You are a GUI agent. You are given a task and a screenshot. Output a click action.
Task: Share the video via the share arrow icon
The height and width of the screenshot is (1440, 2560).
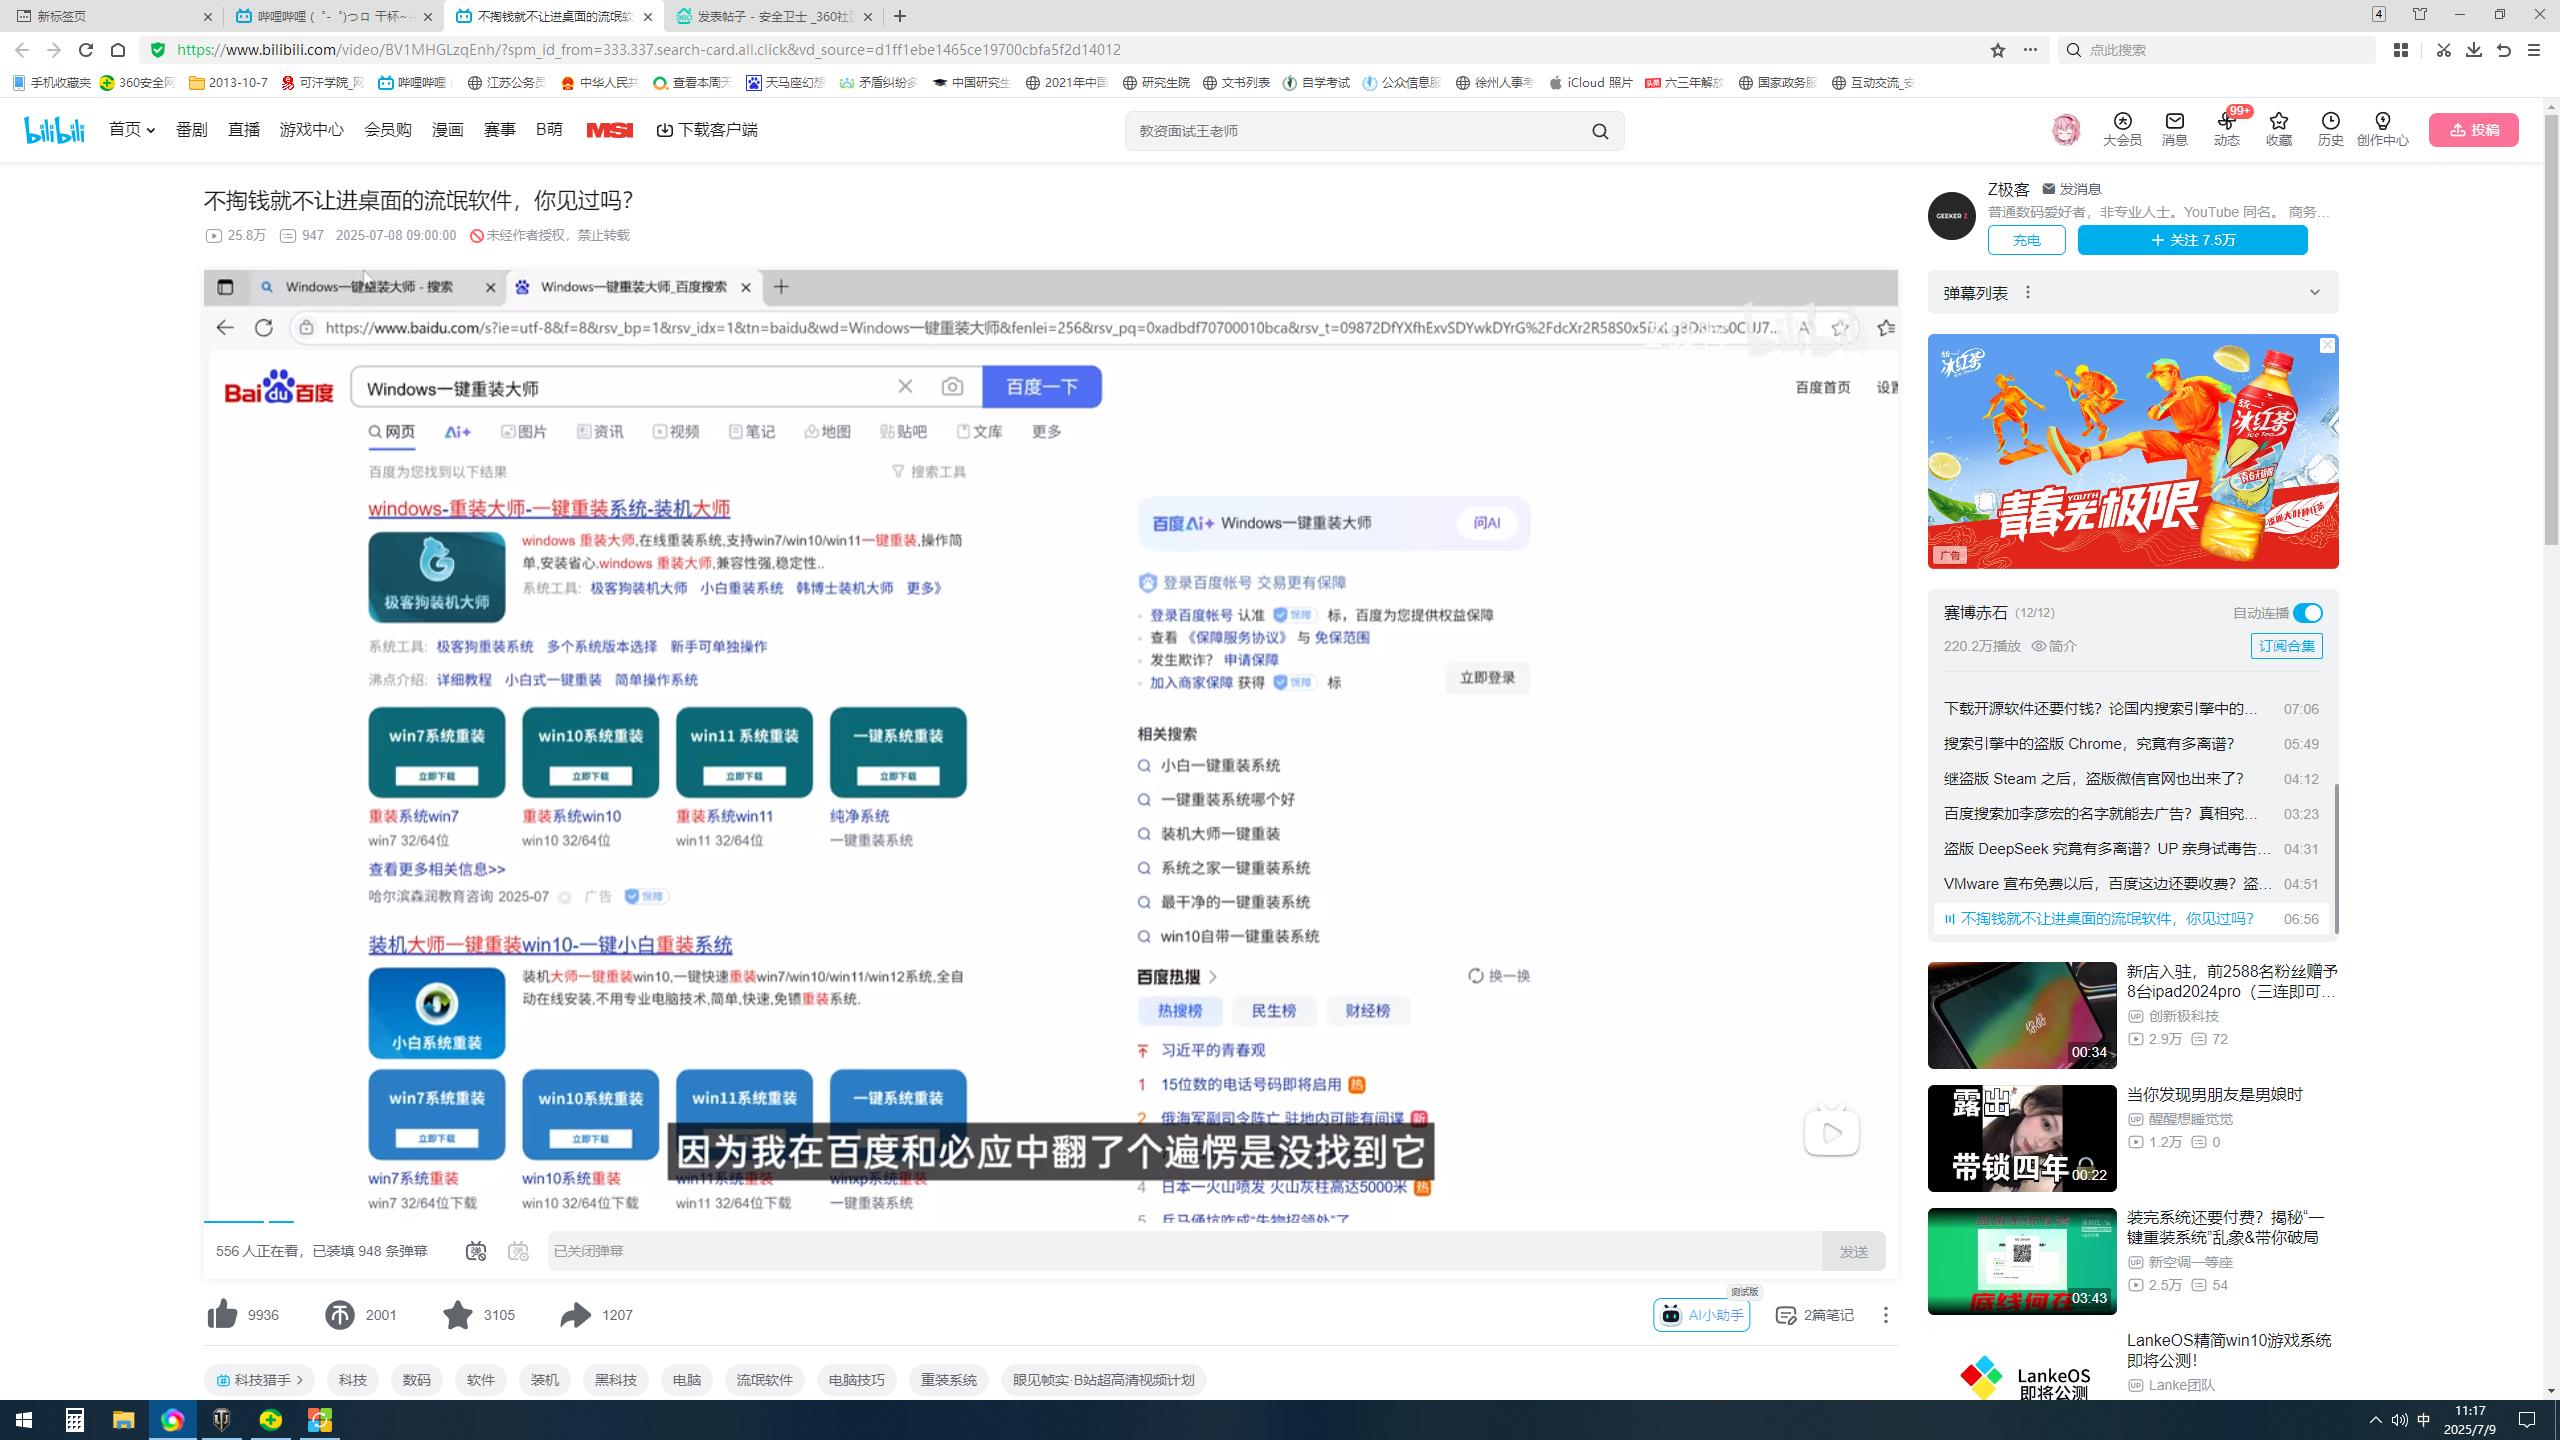(575, 1315)
